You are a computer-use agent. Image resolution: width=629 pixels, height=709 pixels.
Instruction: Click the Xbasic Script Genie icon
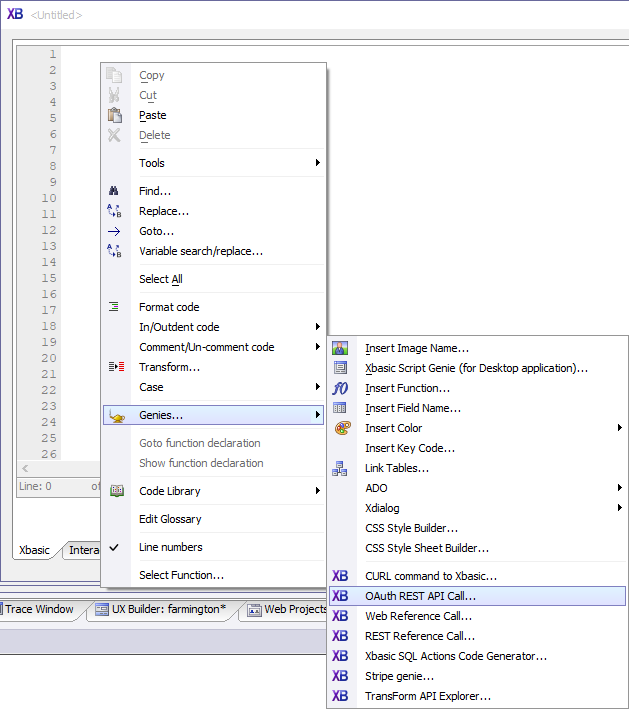click(x=340, y=368)
